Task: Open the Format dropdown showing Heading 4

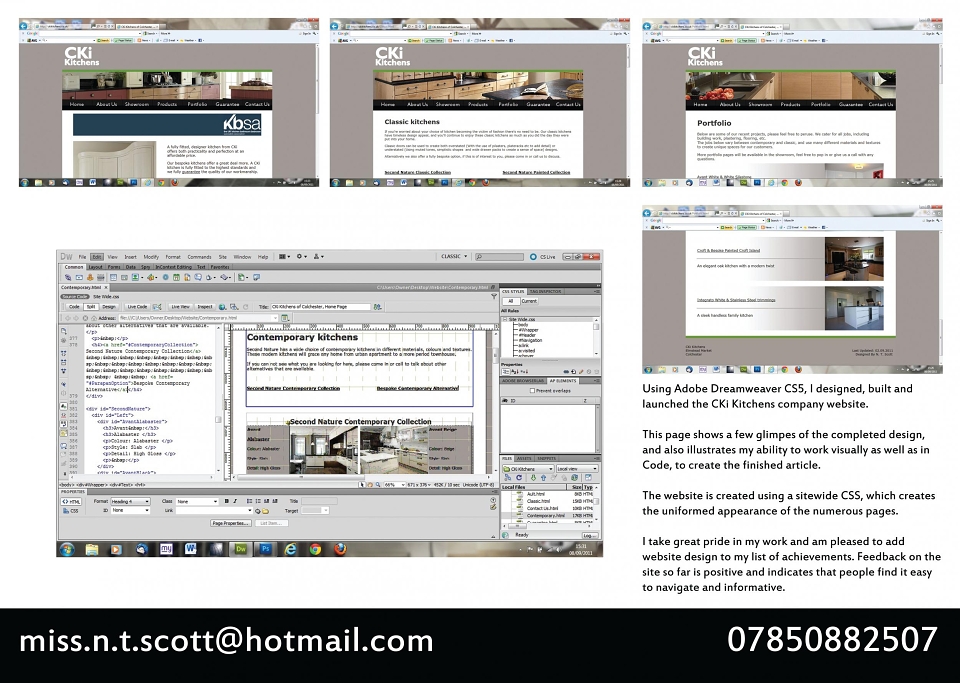Action: (x=130, y=501)
